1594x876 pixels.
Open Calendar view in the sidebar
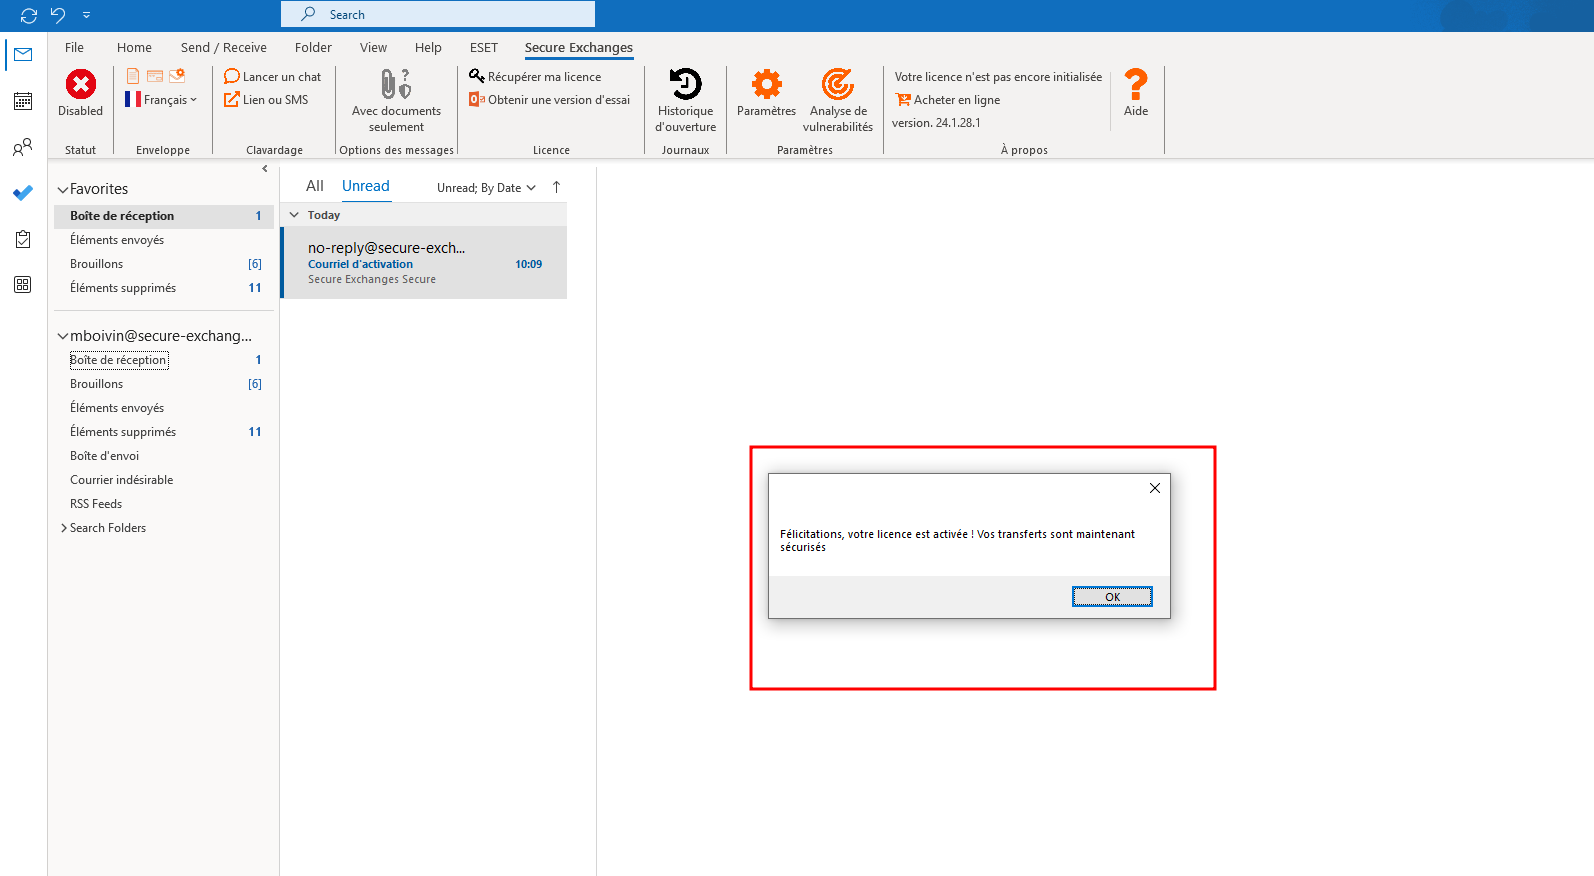(x=23, y=101)
